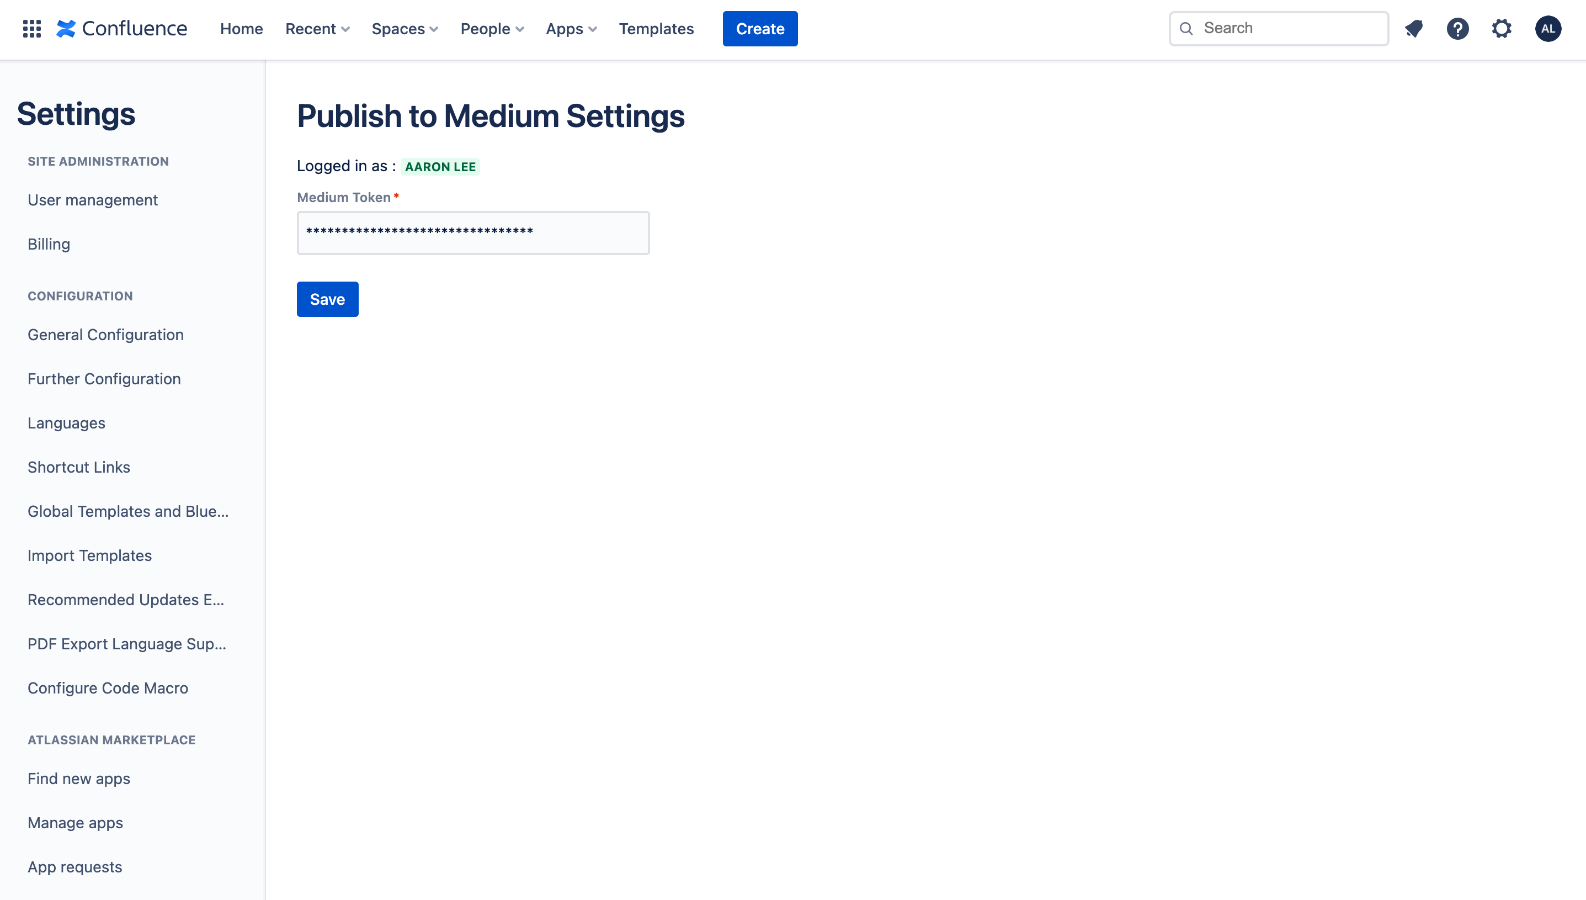Open Templates in top navigation
Viewport: 1586px width, 900px height.
pos(656,29)
